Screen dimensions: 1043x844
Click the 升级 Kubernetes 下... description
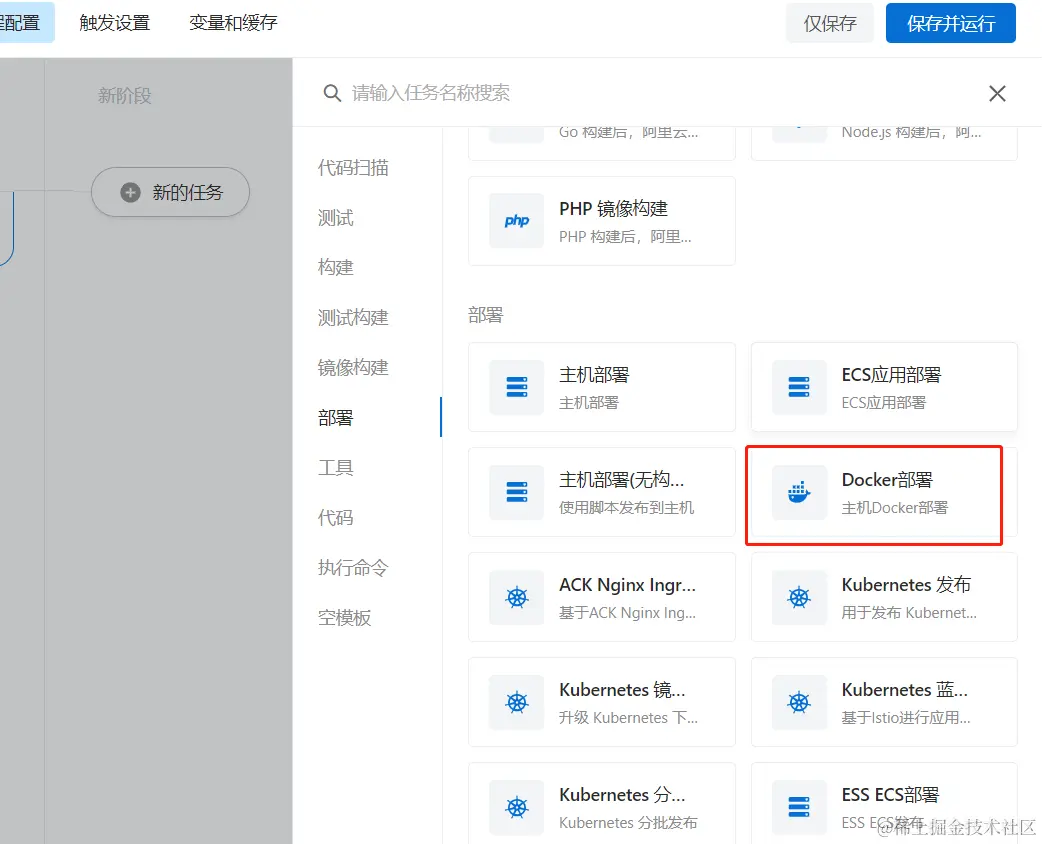[x=629, y=718]
